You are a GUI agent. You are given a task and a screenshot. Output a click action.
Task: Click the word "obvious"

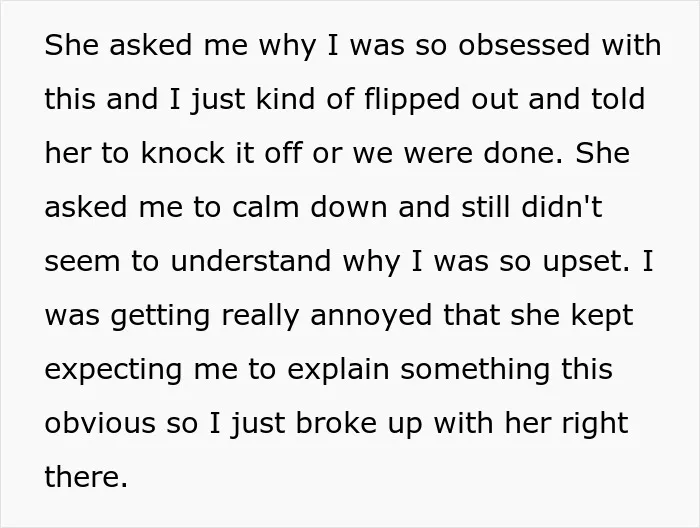click(x=100, y=423)
